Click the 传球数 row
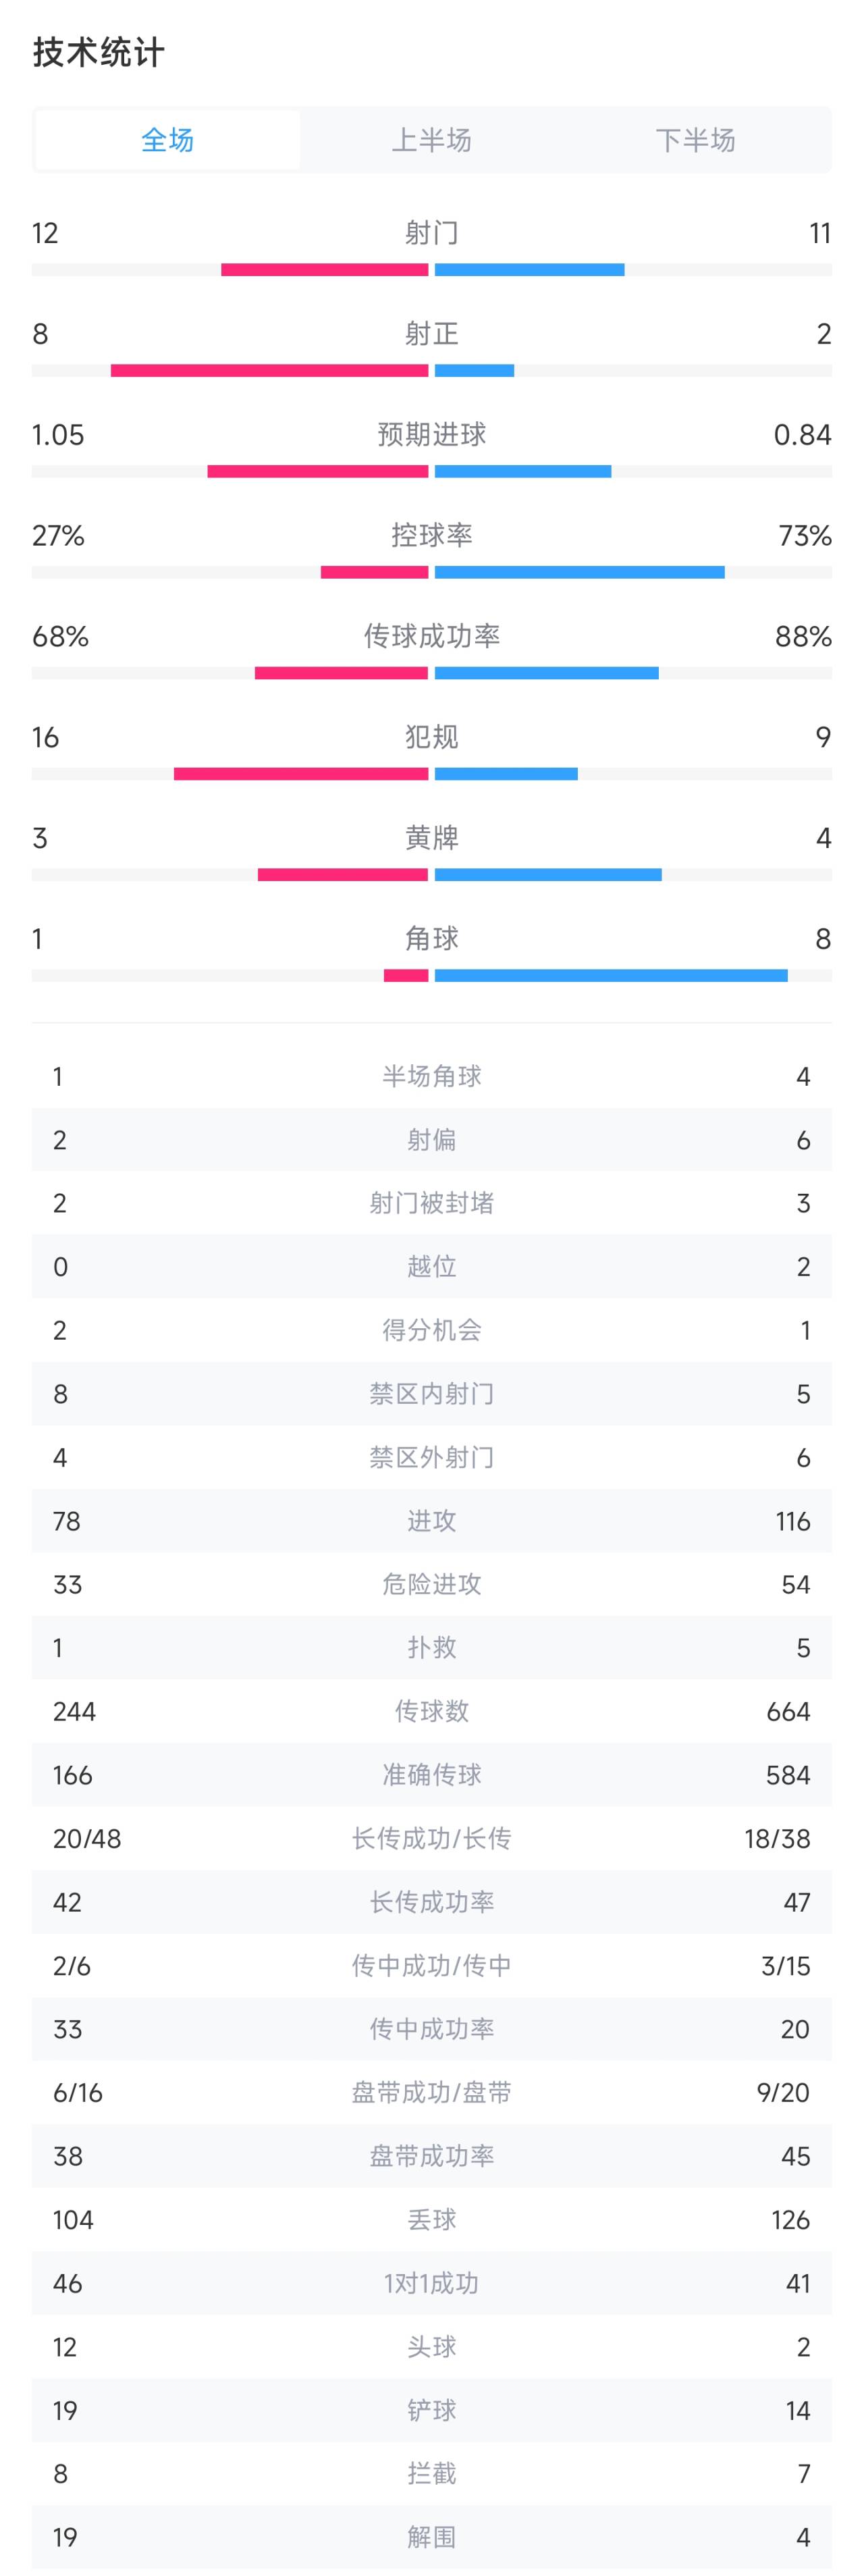 432,1711
